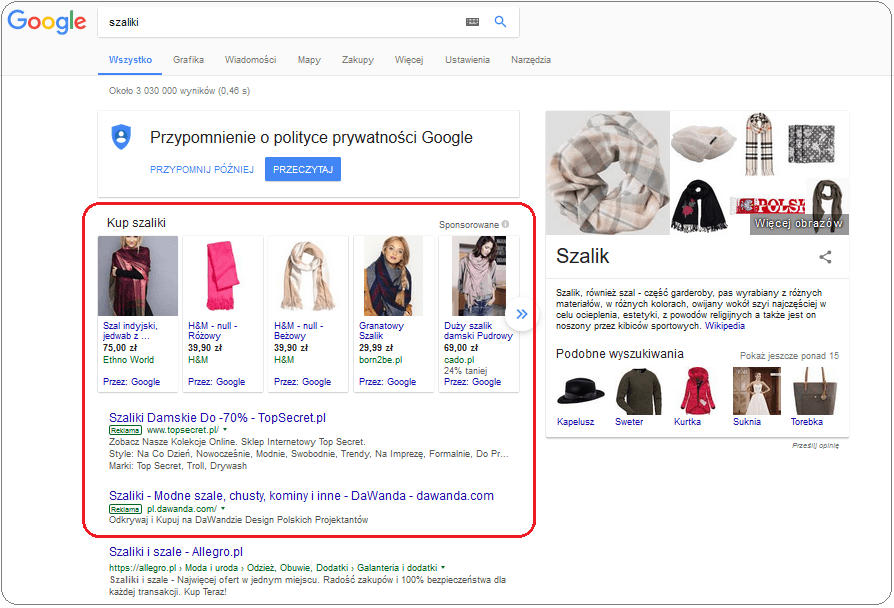This screenshot has width=894, height=608.
Task: Share the Szalik knowledge panel
Action: point(825,257)
